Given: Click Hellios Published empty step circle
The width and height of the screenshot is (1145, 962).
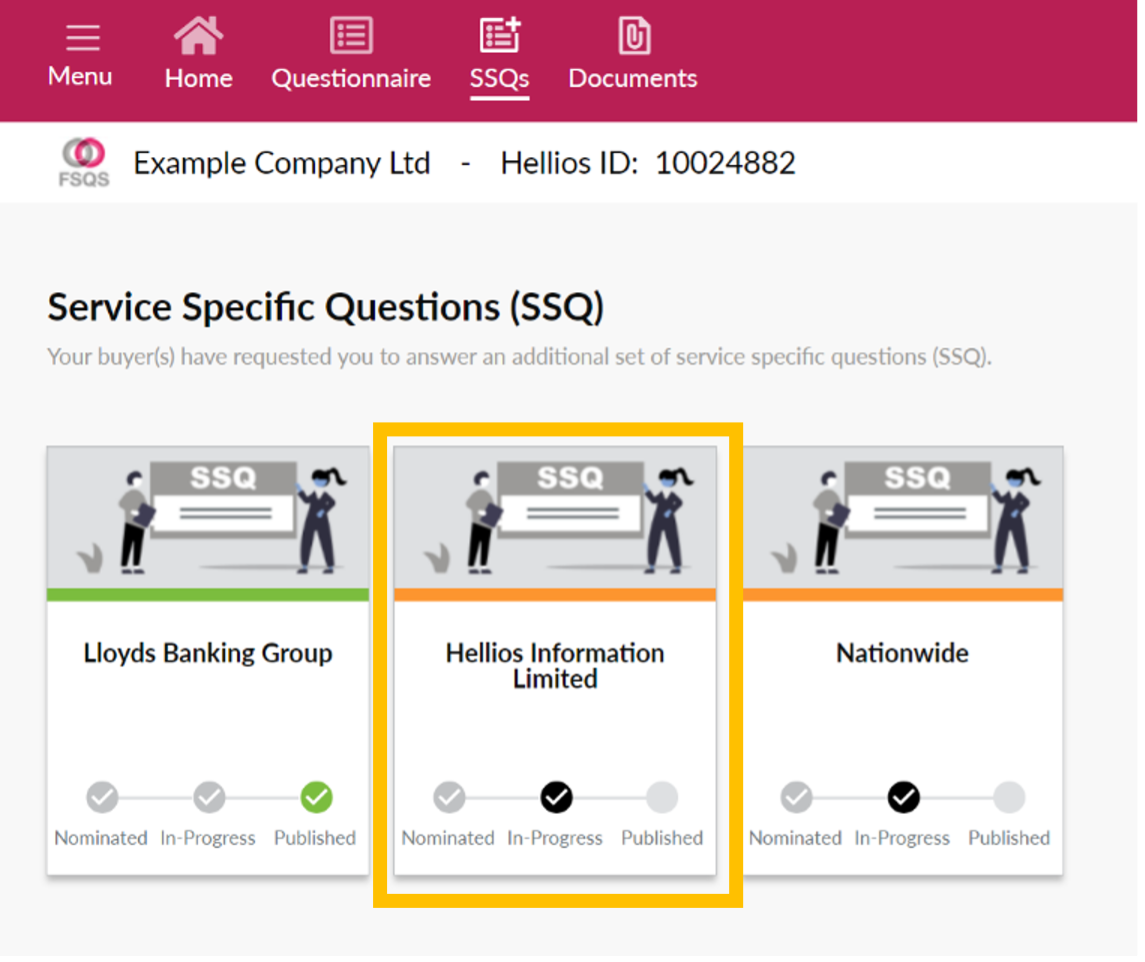Looking at the screenshot, I should click(x=662, y=797).
